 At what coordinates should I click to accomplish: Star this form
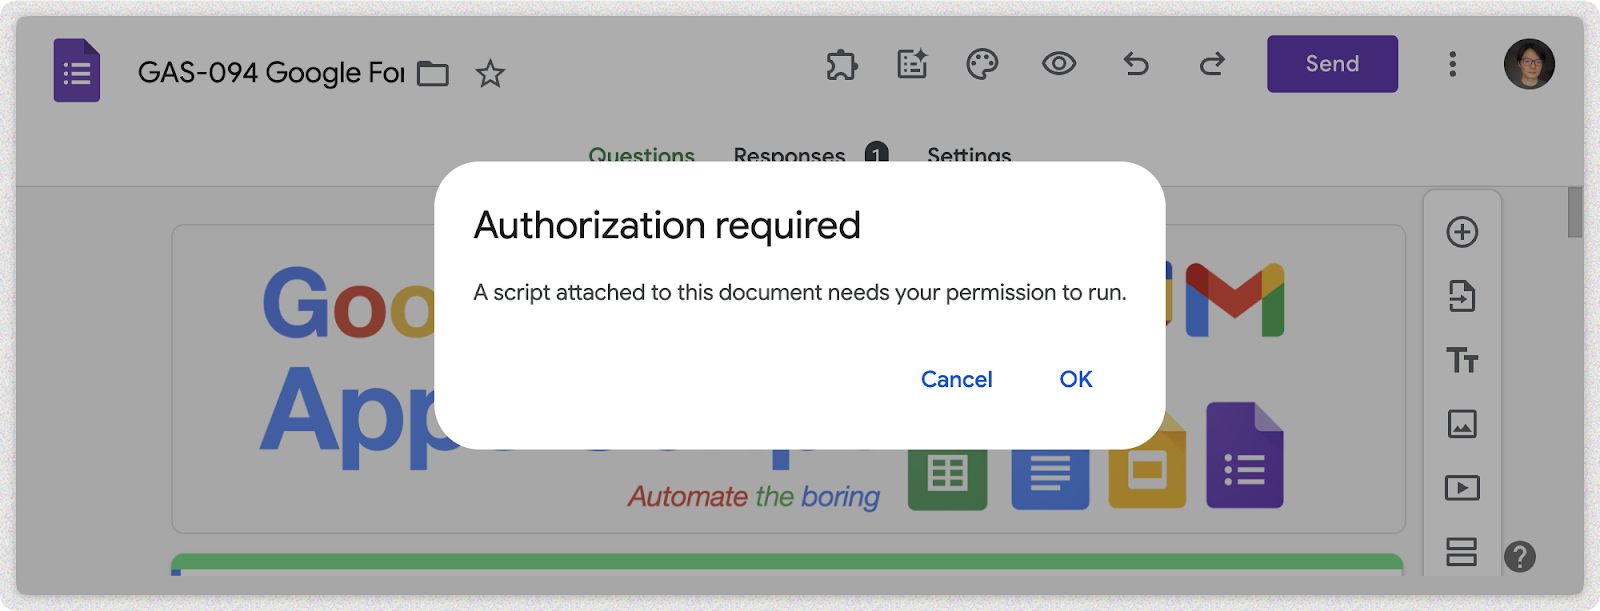490,74
